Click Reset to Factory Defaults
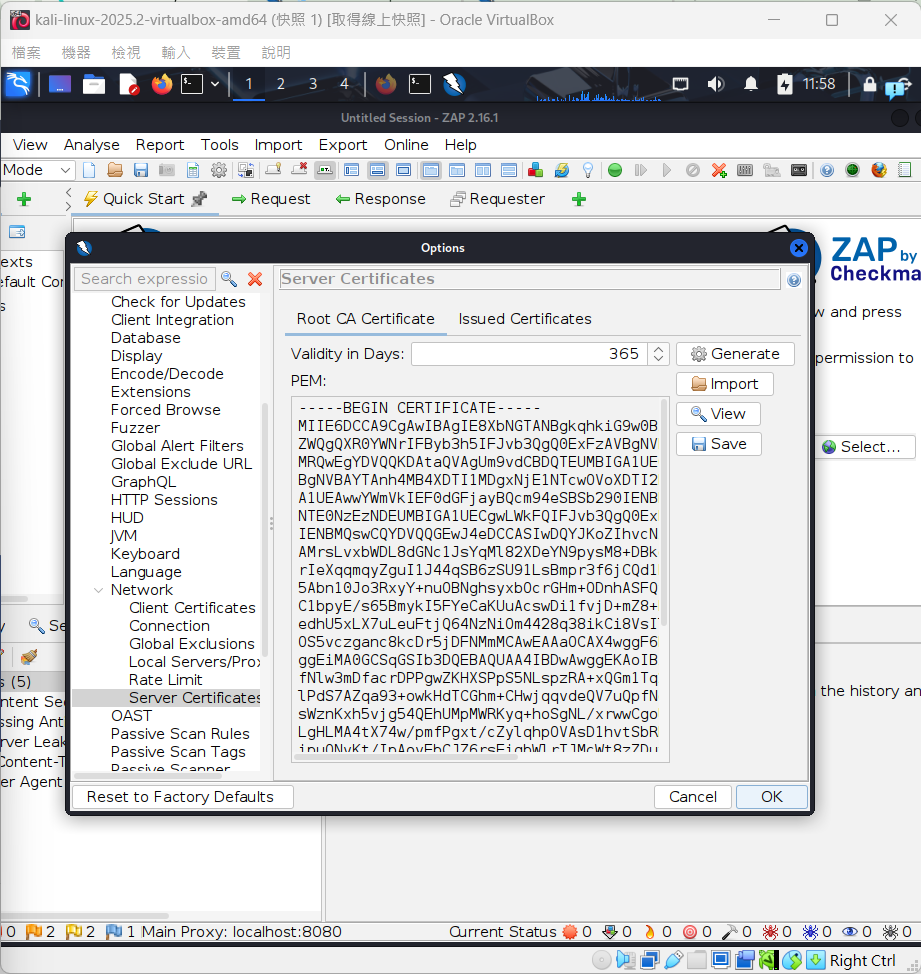921x974 pixels. 183,797
